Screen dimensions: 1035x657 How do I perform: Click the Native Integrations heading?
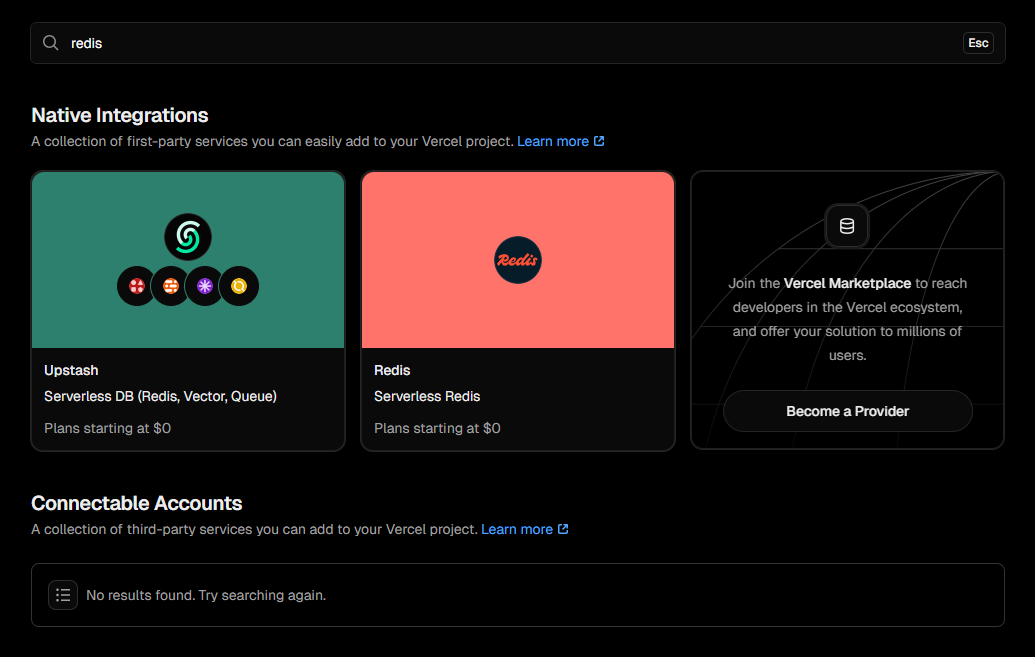[x=119, y=115]
